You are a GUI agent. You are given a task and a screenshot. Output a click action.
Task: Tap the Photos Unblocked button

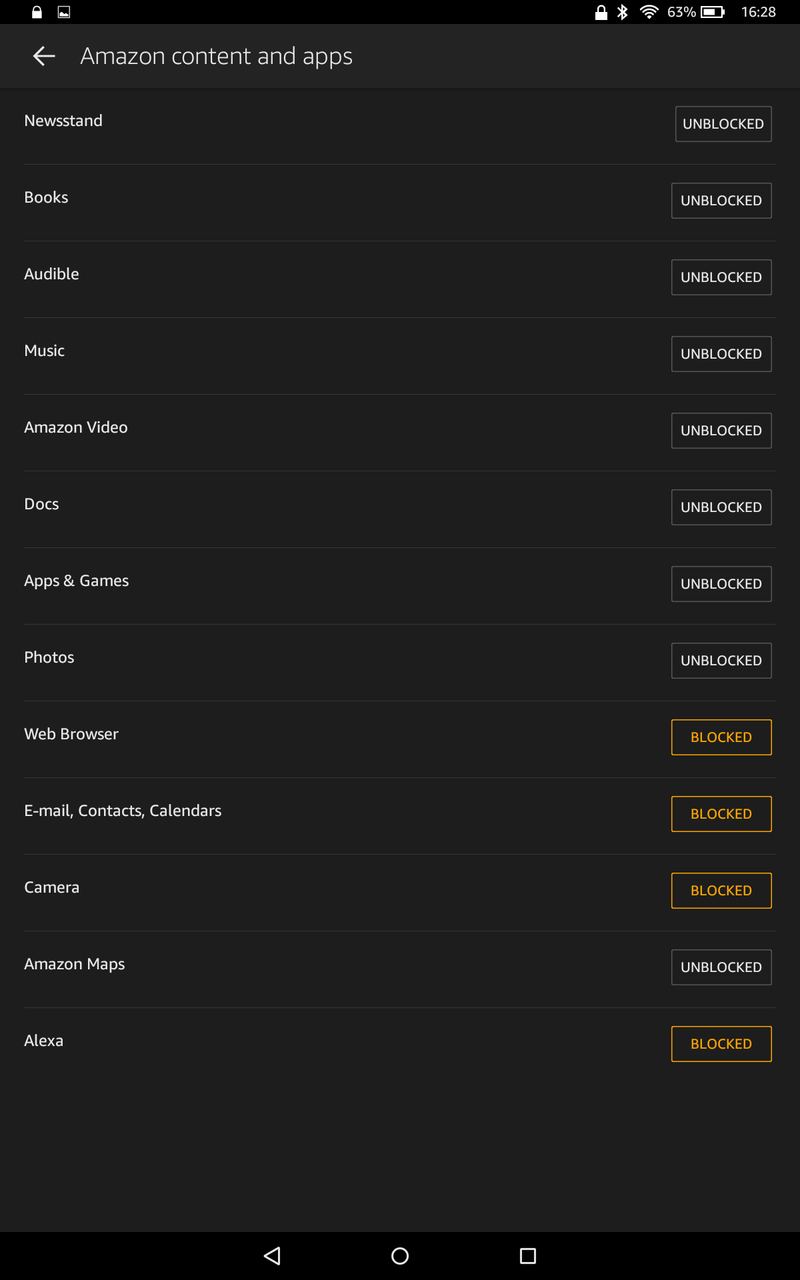click(x=721, y=661)
